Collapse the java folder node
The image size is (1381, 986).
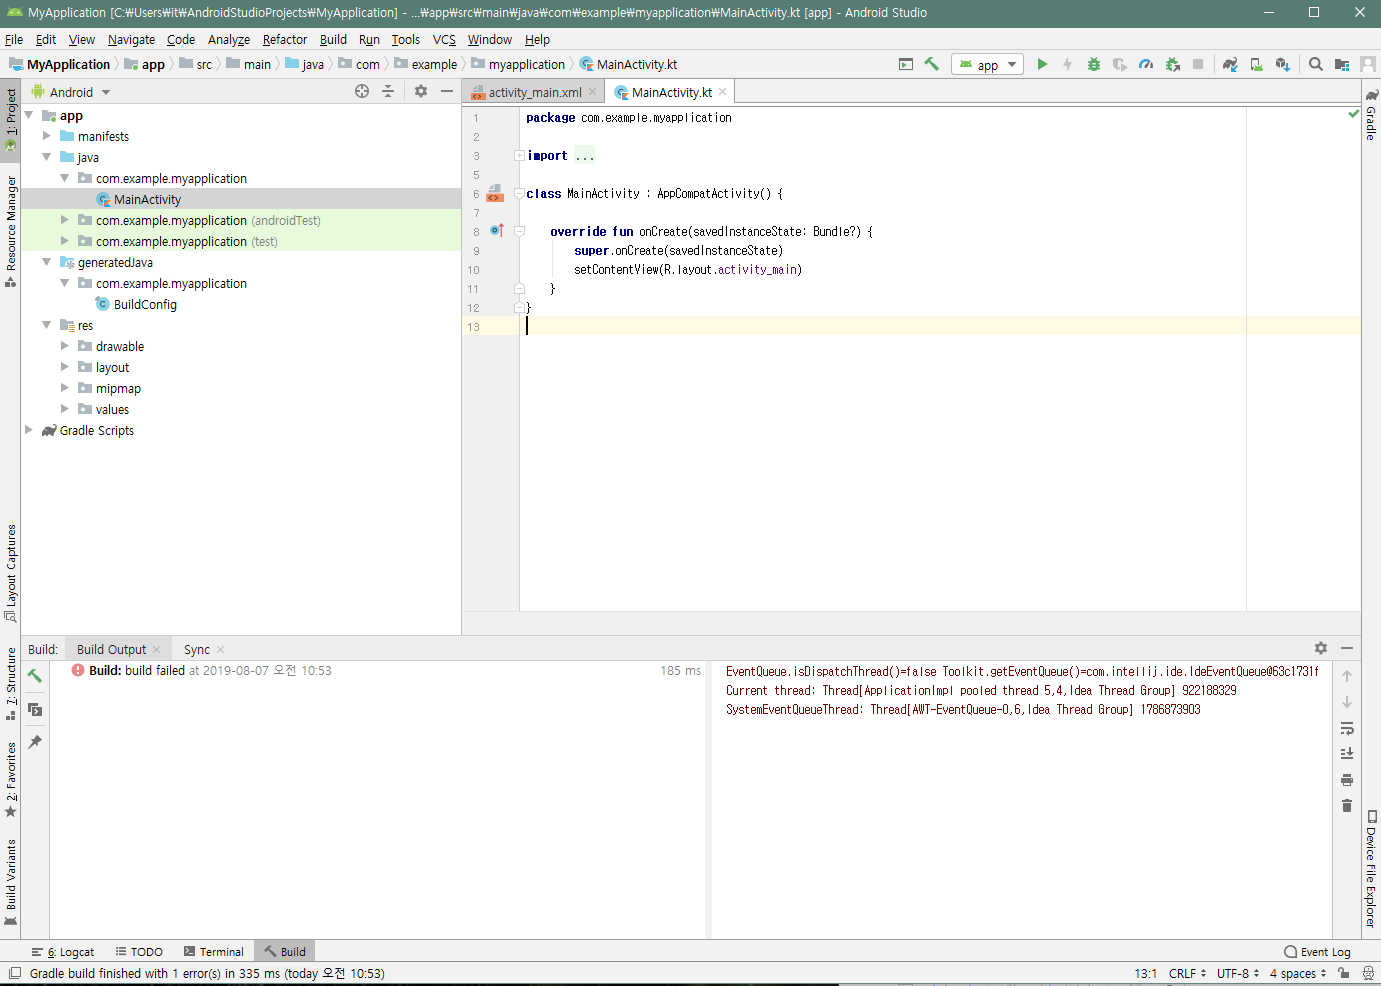(x=47, y=157)
